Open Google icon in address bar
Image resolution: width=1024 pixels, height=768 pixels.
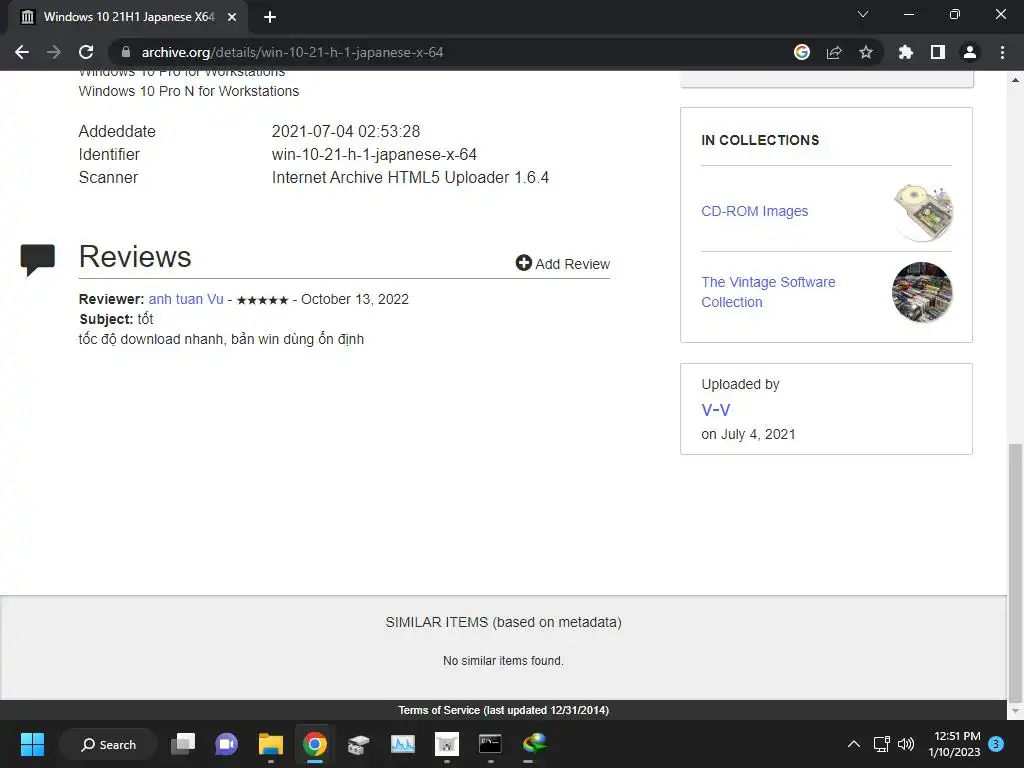(x=802, y=52)
